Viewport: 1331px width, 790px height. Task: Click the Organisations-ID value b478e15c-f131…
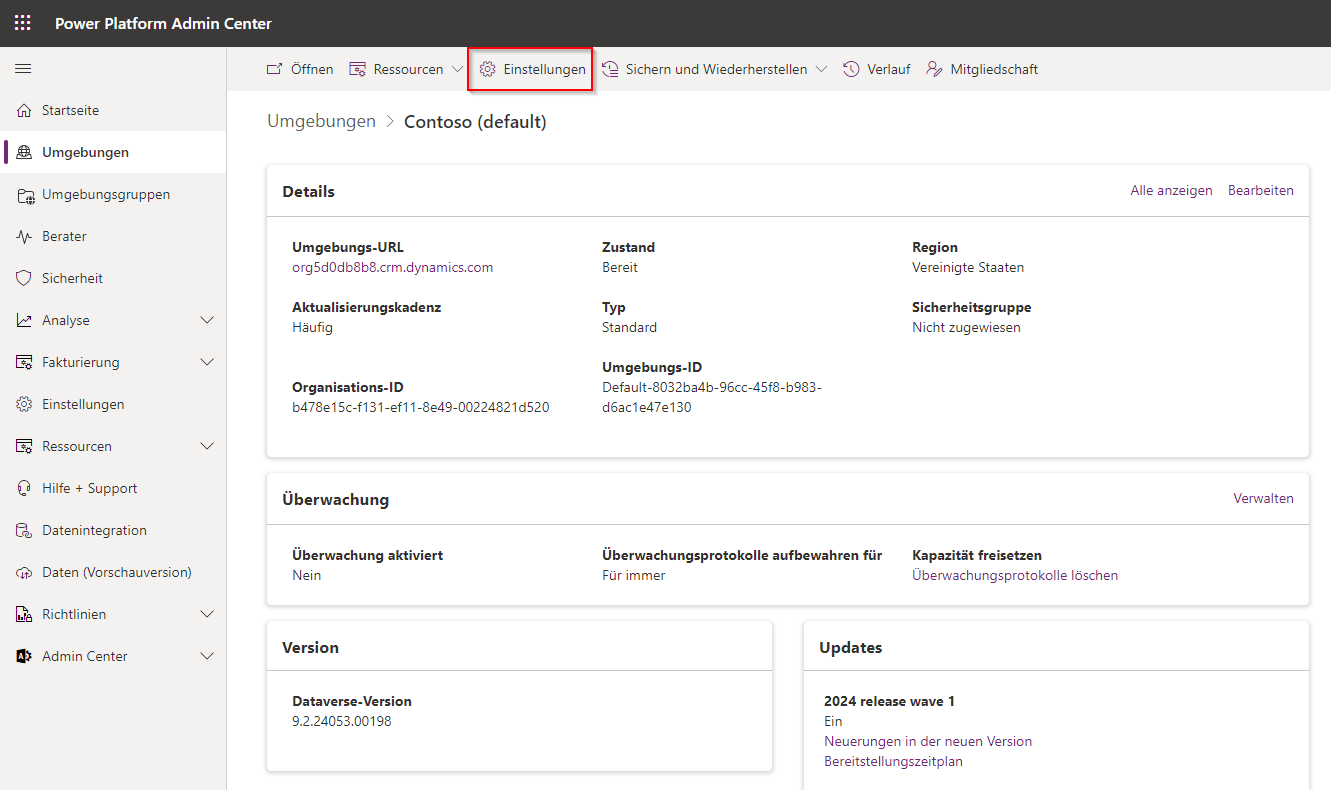pyautogui.click(x=420, y=408)
